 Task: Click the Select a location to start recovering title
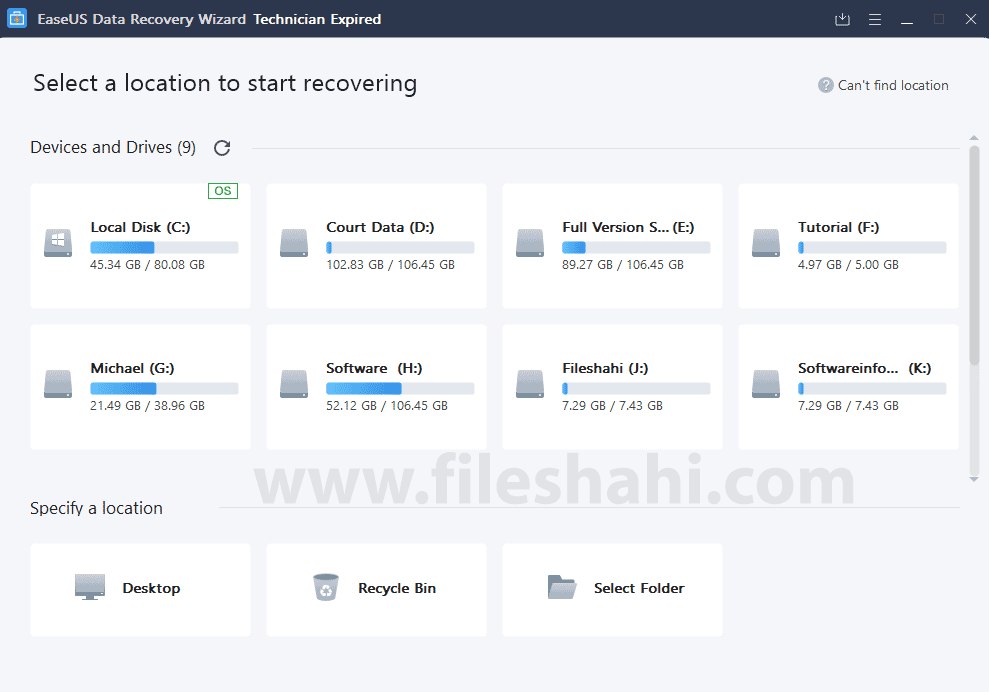tap(225, 83)
